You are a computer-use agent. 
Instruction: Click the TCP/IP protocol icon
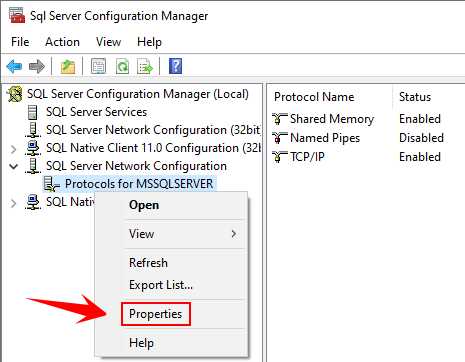coord(279,157)
